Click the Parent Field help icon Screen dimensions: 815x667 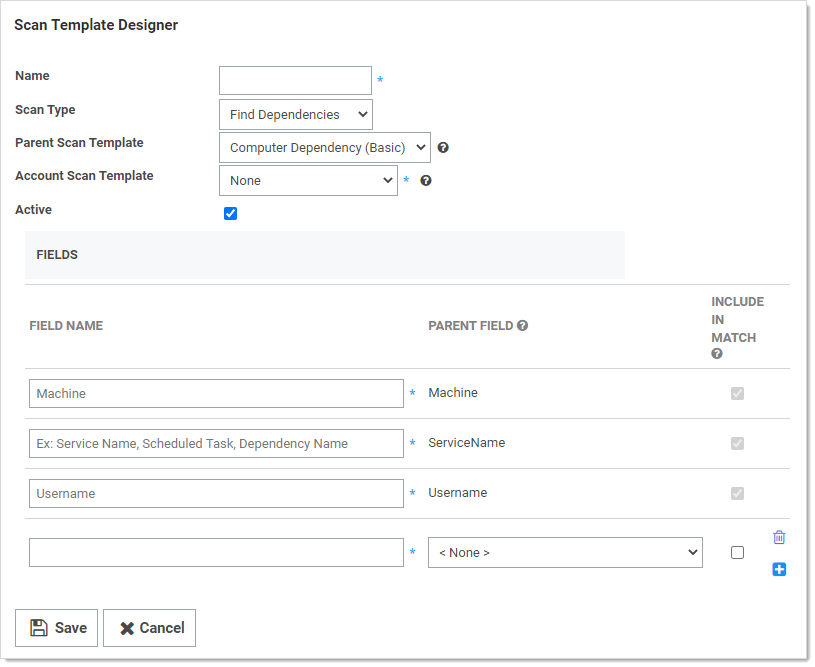(x=522, y=326)
